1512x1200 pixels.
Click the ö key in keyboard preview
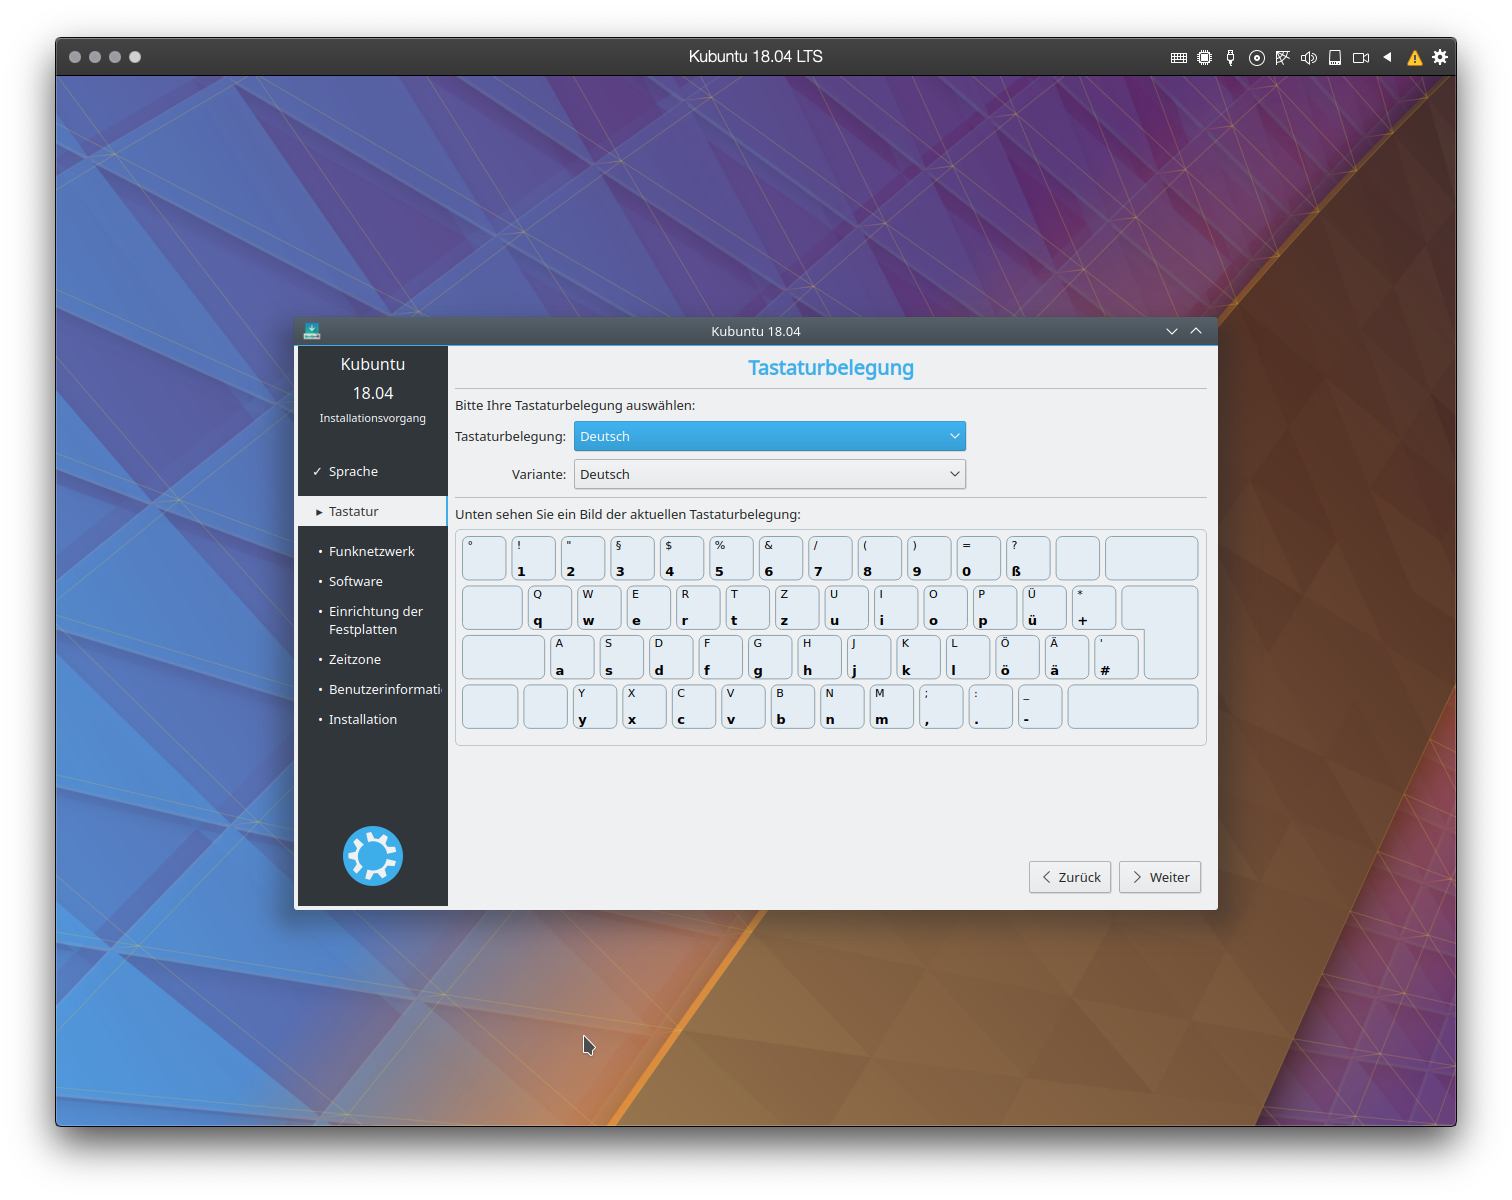pyautogui.click(x=1017, y=657)
